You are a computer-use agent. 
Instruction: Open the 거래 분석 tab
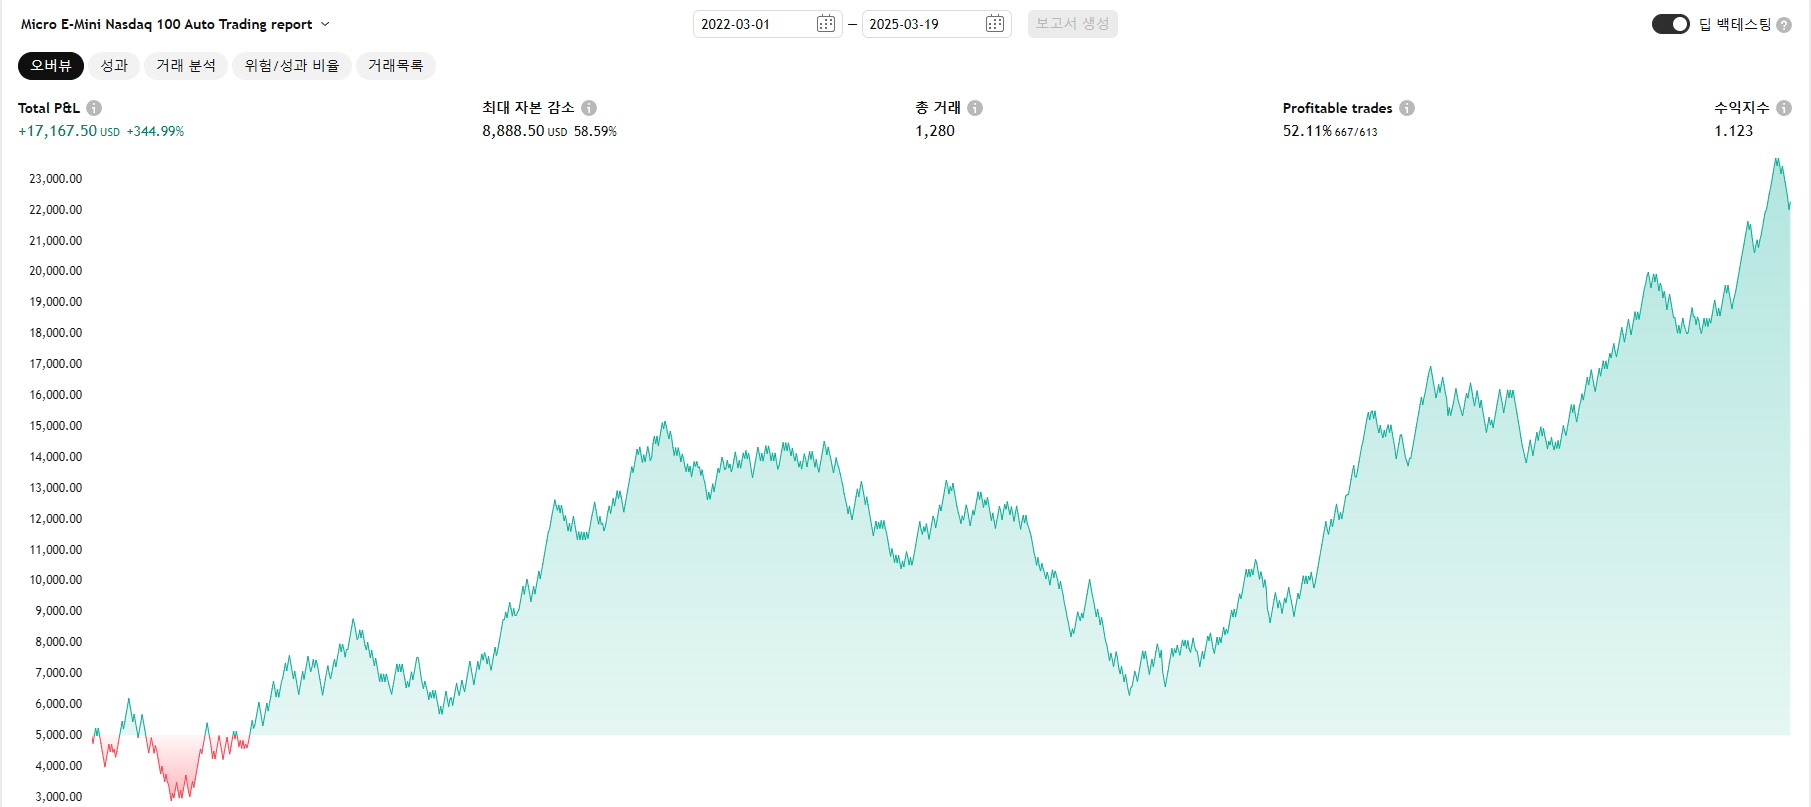tap(186, 66)
